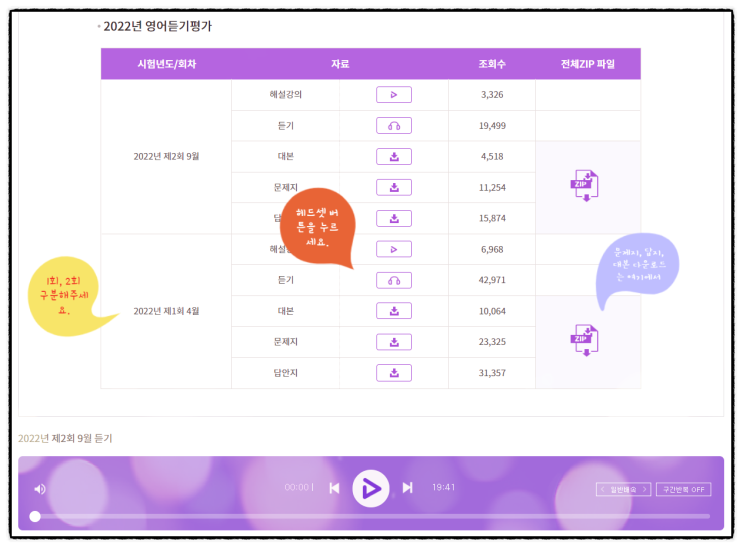Skip to previous track in audio player
Screen dimensions: 743x548
click(x=334, y=488)
